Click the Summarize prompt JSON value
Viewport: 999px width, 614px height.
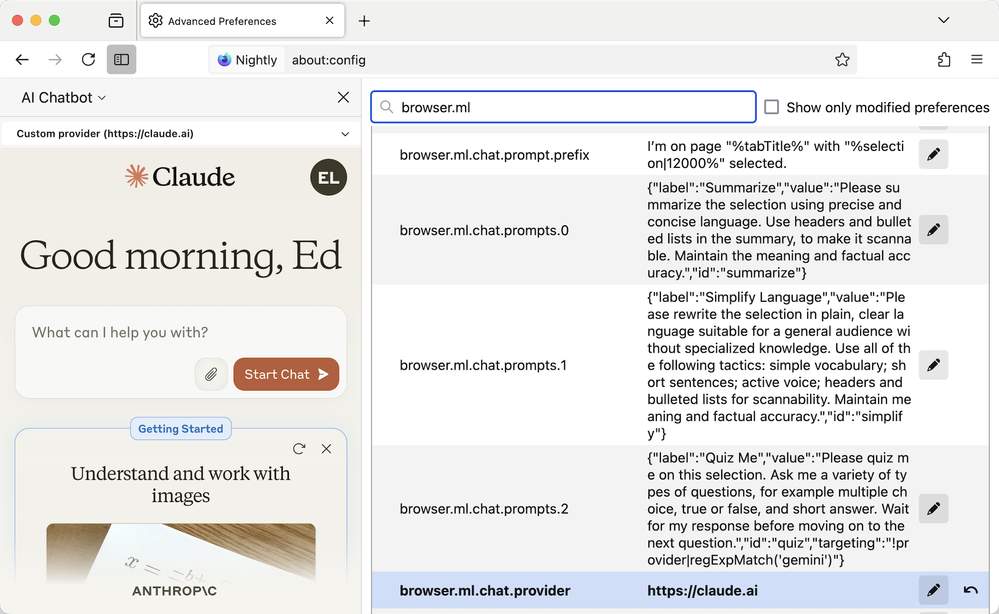(x=779, y=231)
